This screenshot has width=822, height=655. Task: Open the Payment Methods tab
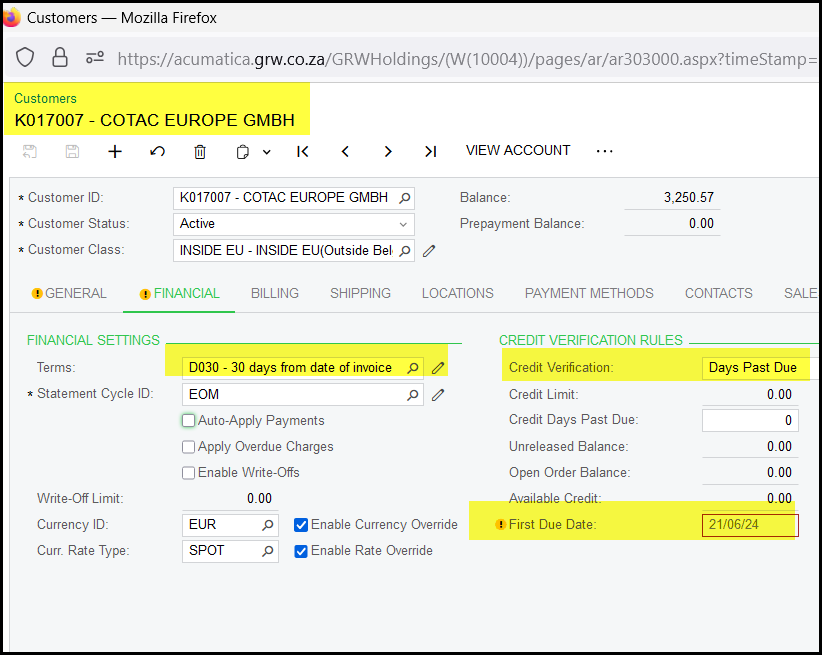click(589, 293)
